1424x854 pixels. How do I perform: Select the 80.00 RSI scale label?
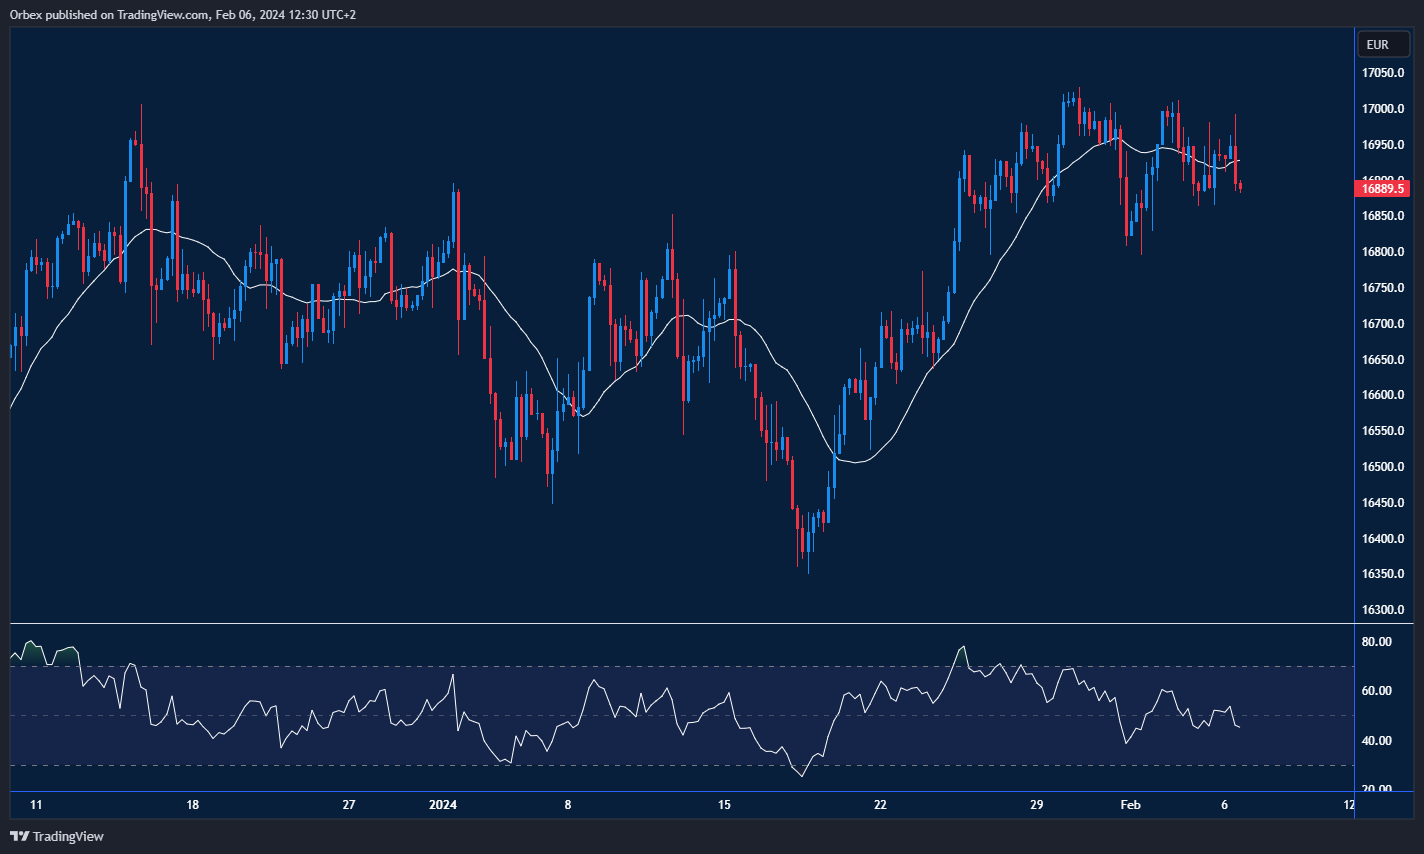pos(1377,642)
